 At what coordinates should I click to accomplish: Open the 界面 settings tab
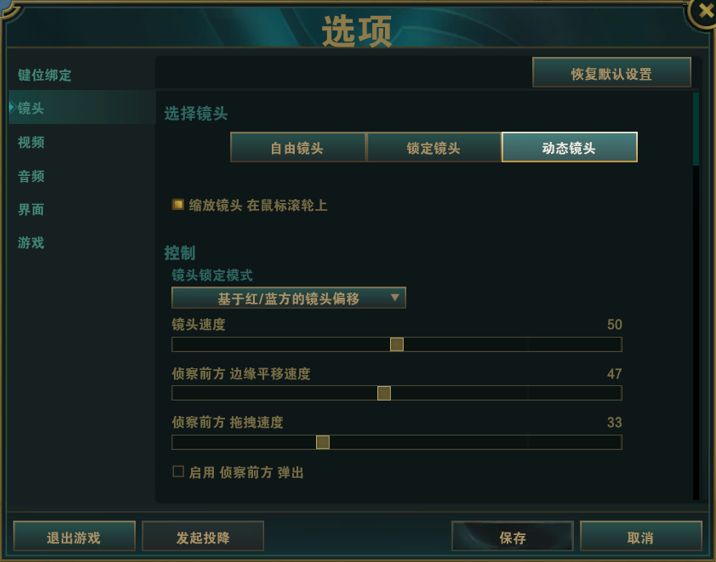click(31, 210)
